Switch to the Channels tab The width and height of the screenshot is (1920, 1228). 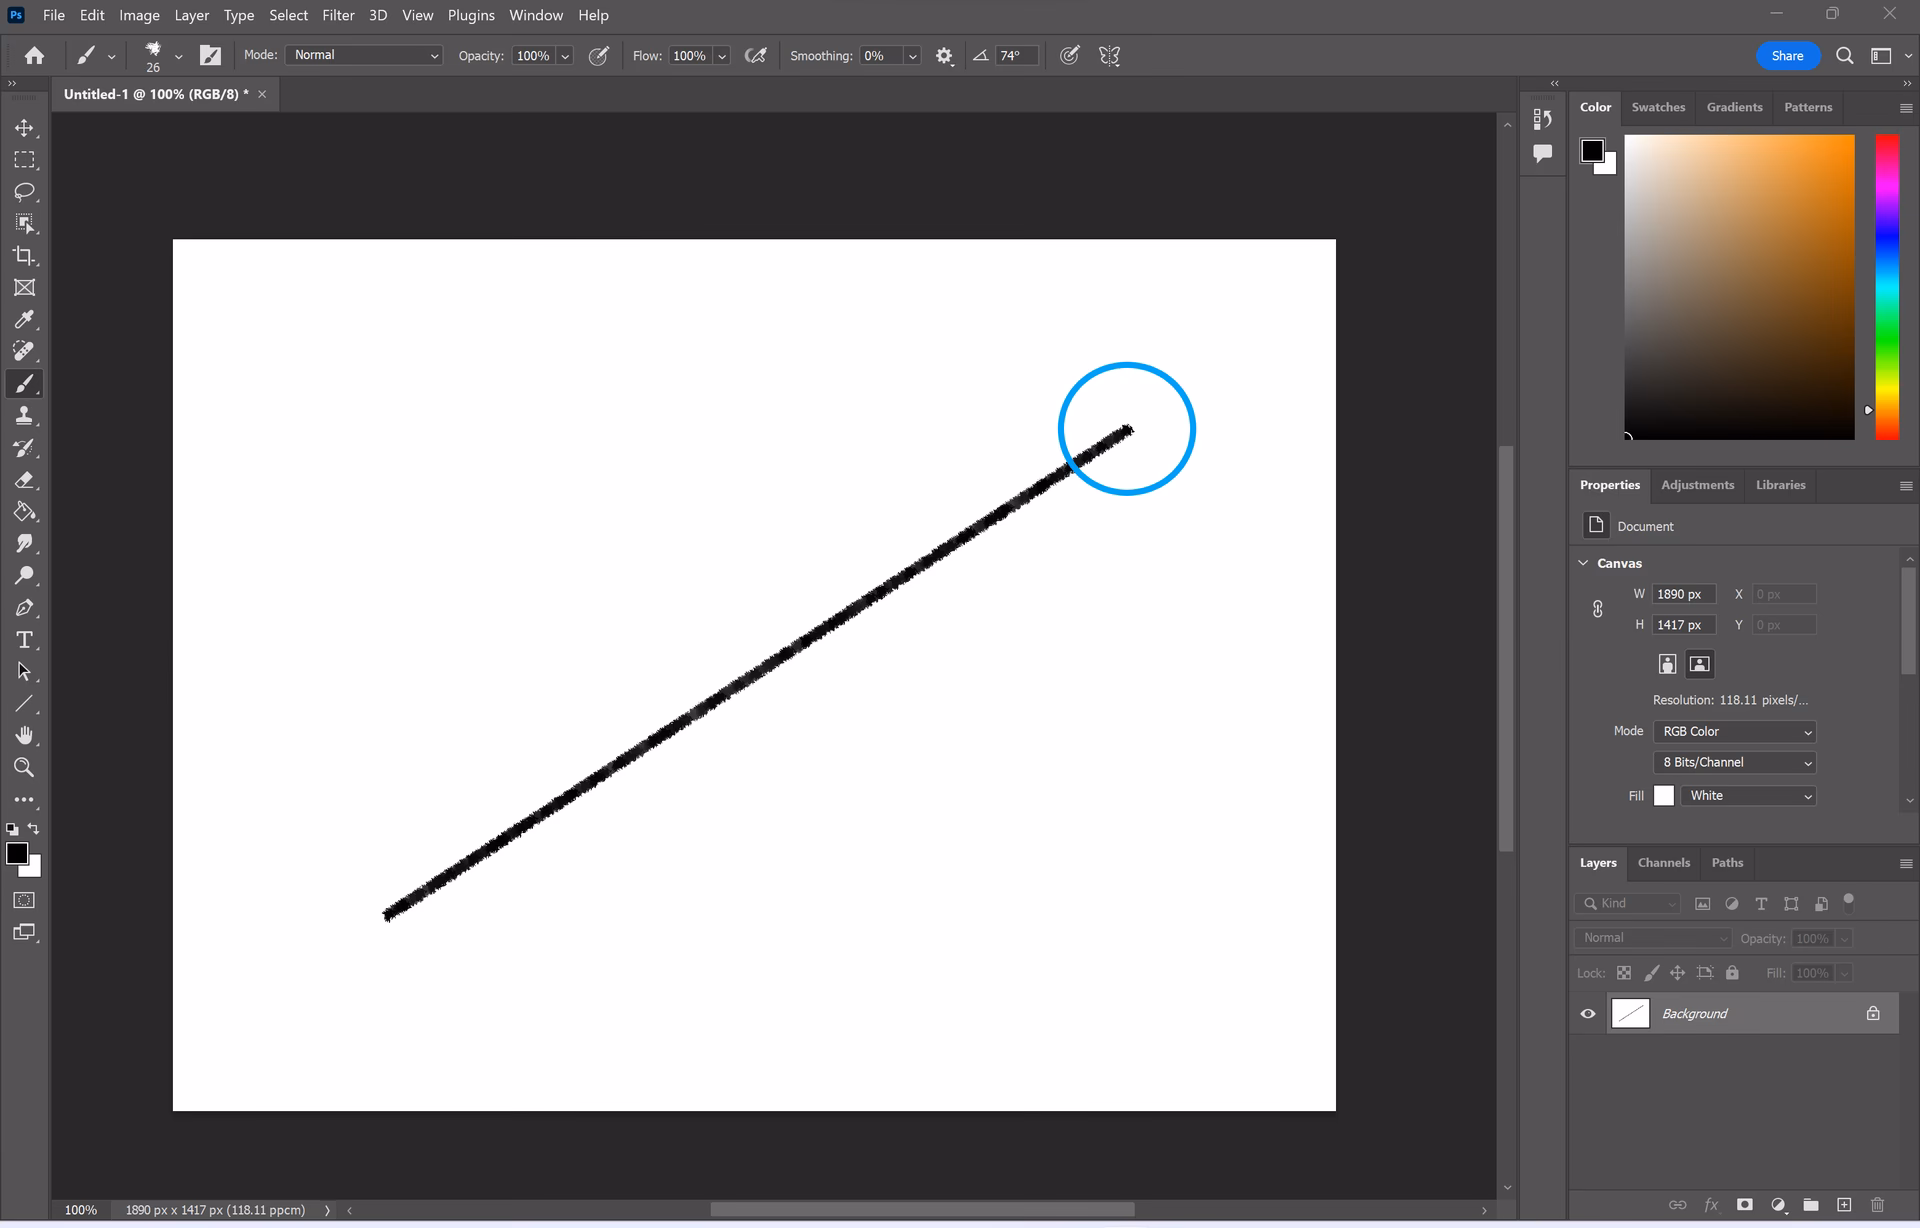click(1663, 862)
